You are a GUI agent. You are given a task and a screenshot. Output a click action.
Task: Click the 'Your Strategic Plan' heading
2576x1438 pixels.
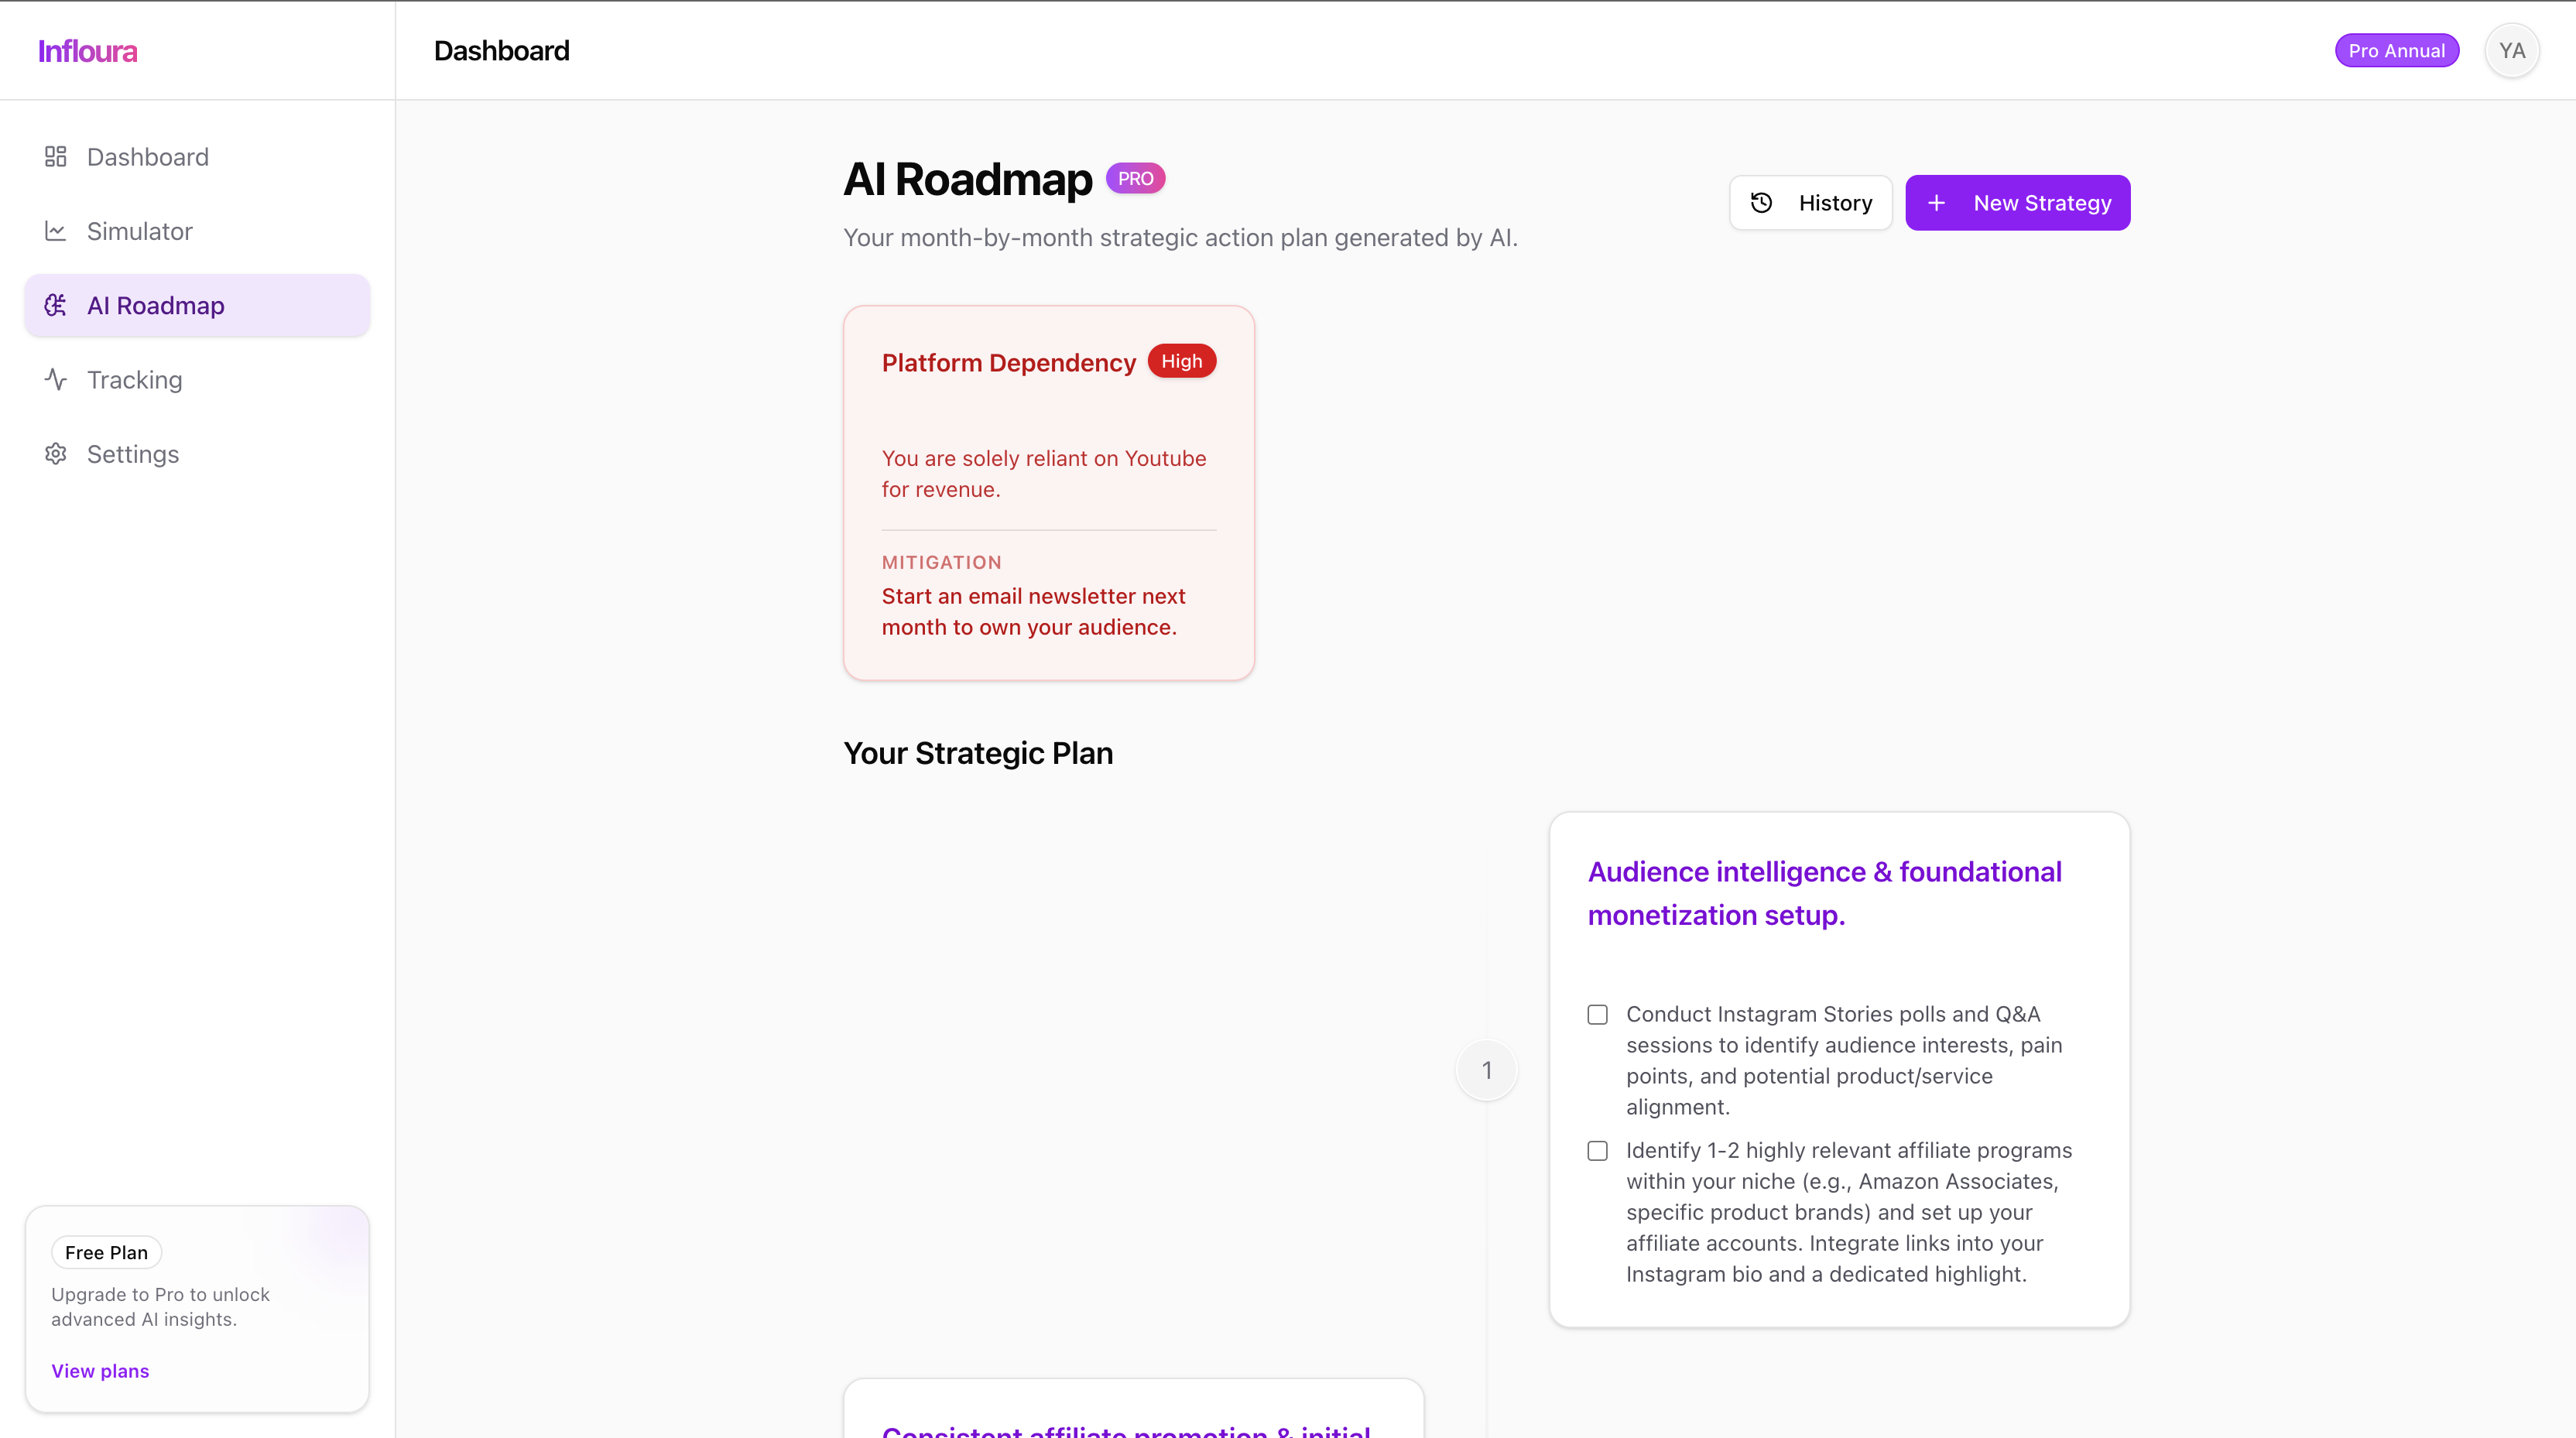pyautogui.click(x=978, y=753)
